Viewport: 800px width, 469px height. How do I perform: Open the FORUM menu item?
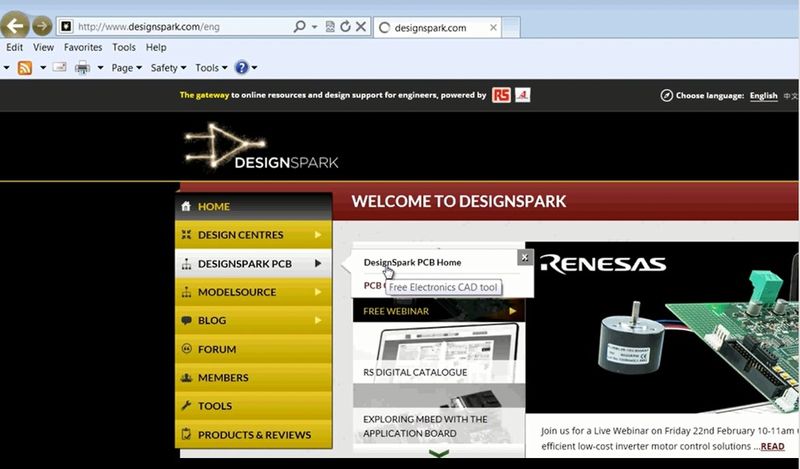[x=254, y=349]
